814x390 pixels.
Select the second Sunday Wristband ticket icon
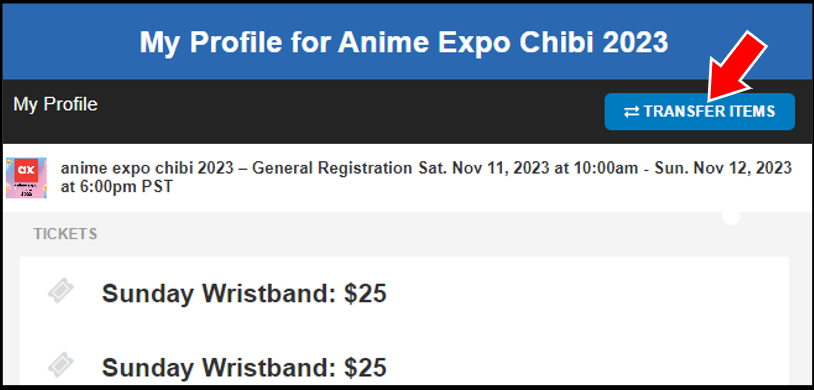point(61,365)
